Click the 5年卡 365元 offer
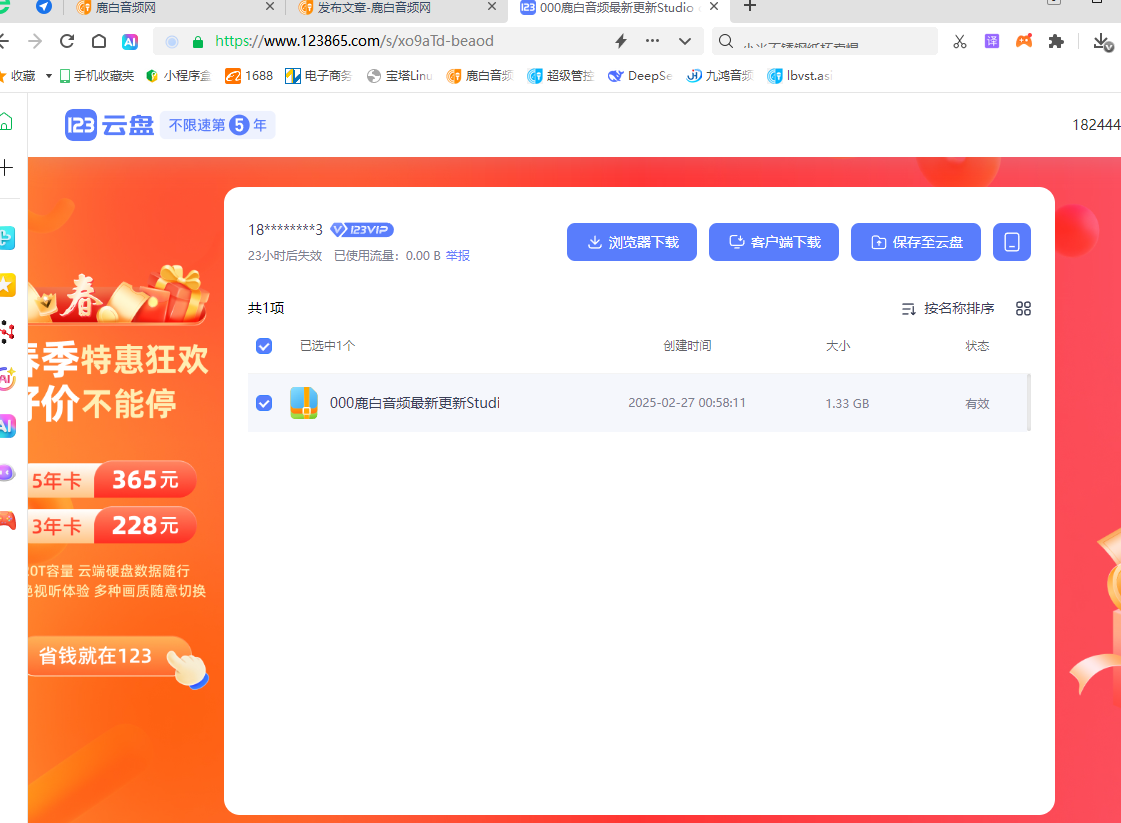1121x823 pixels. pos(112,480)
